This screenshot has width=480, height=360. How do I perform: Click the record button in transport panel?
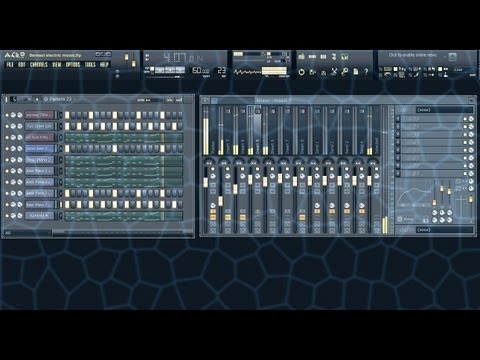pyautogui.click(x=180, y=70)
